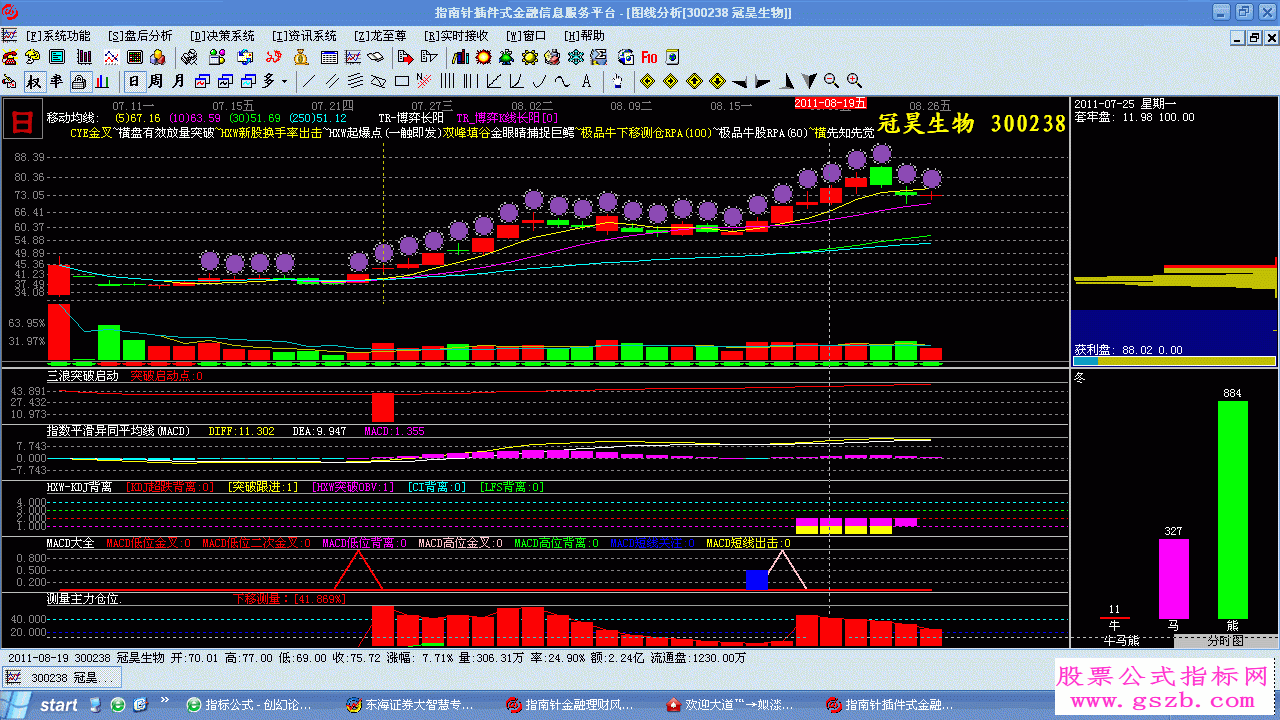
Task: Click the red sun icon in toolbar
Action: [x=484, y=57]
